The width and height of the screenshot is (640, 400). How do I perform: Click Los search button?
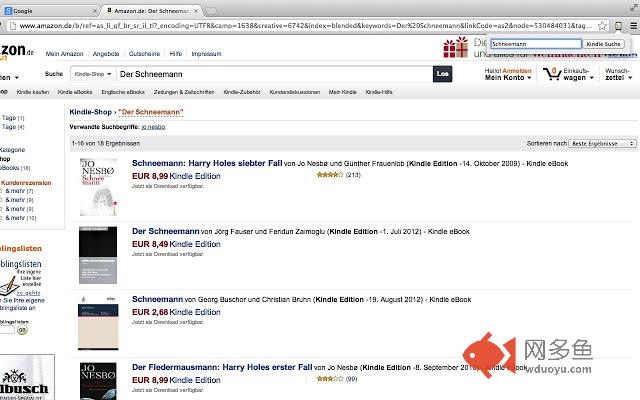pos(442,74)
